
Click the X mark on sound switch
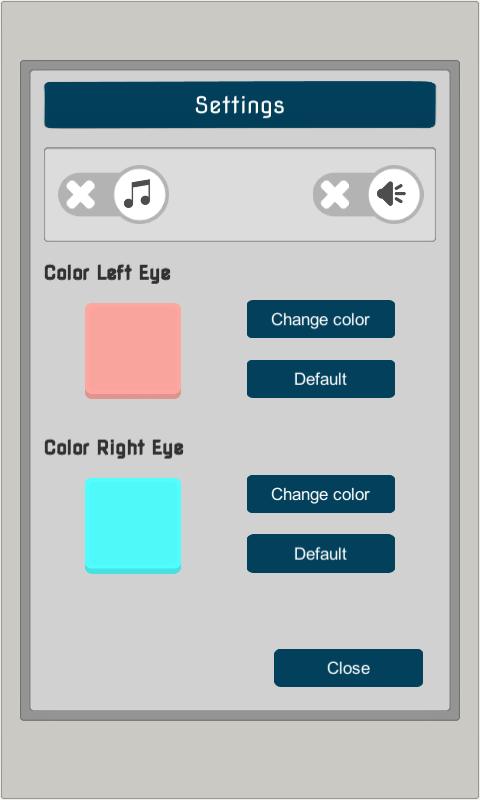tap(335, 194)
